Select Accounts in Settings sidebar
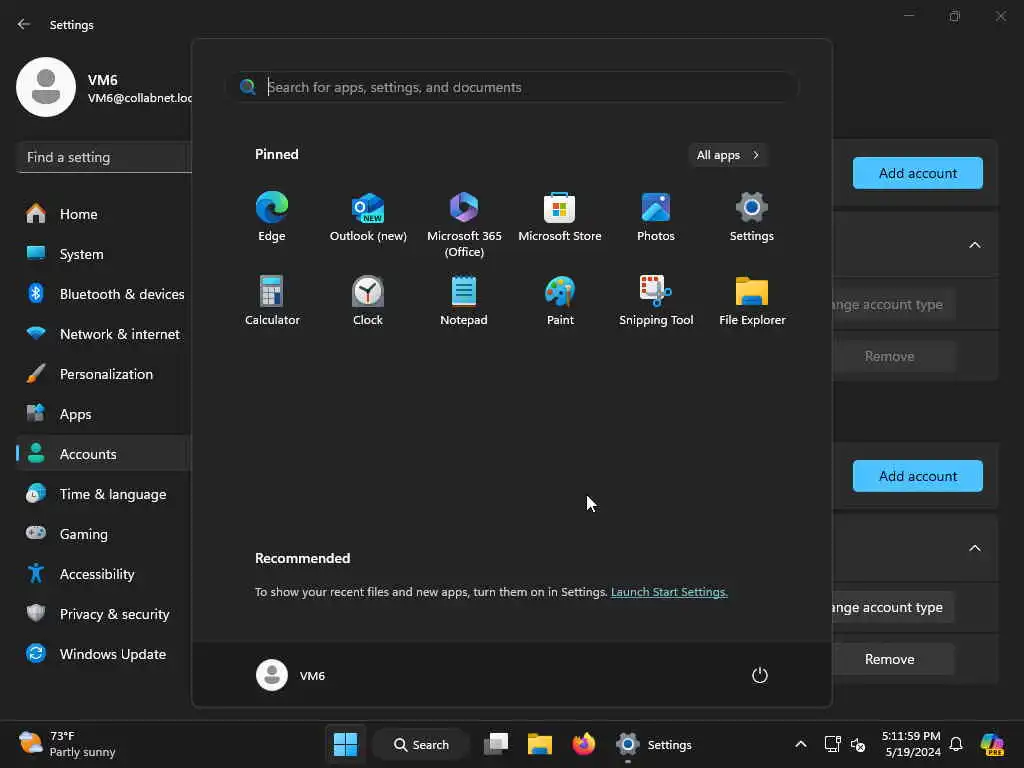 coord(104,454)
